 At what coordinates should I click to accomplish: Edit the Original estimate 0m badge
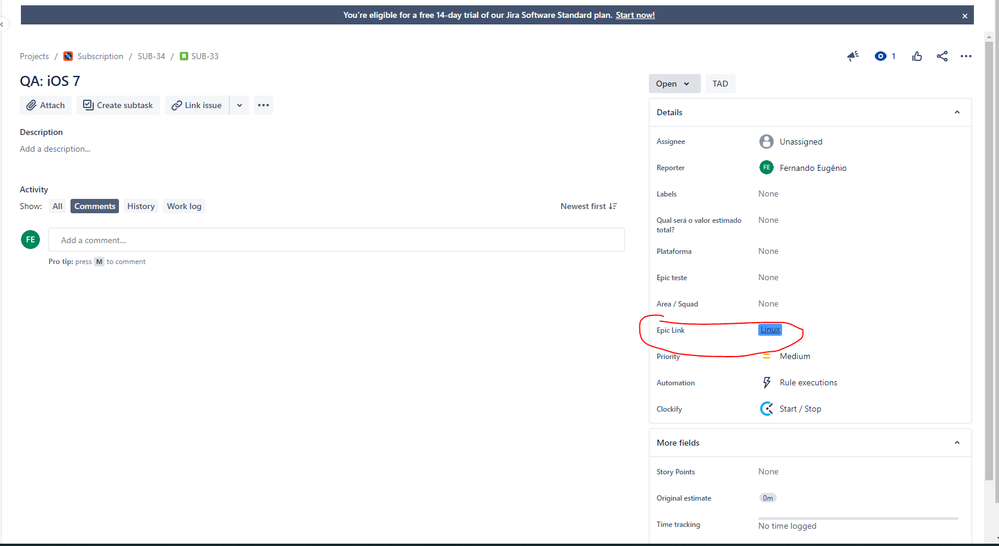(x=768, y=498)
